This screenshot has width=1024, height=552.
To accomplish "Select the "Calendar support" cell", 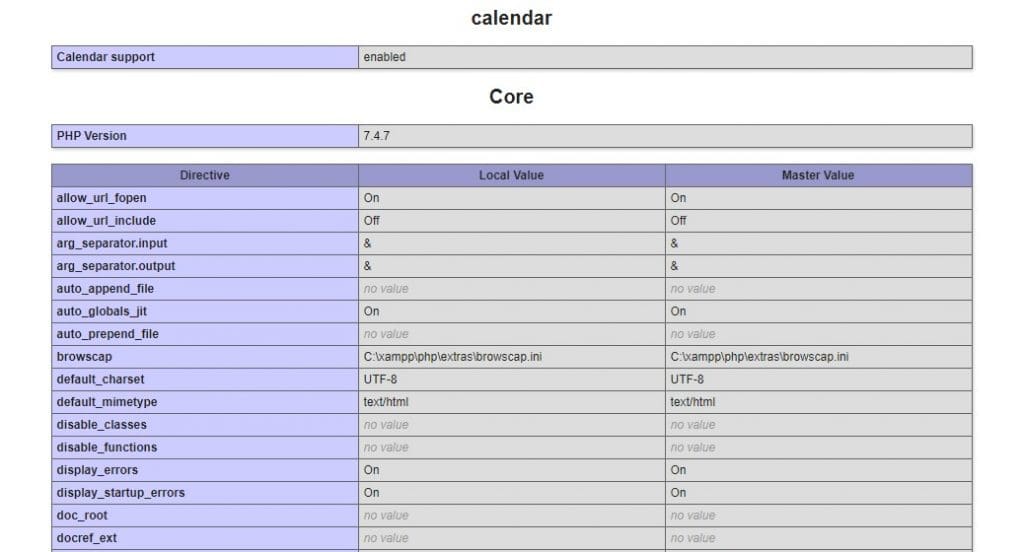I will coord(205,57).
